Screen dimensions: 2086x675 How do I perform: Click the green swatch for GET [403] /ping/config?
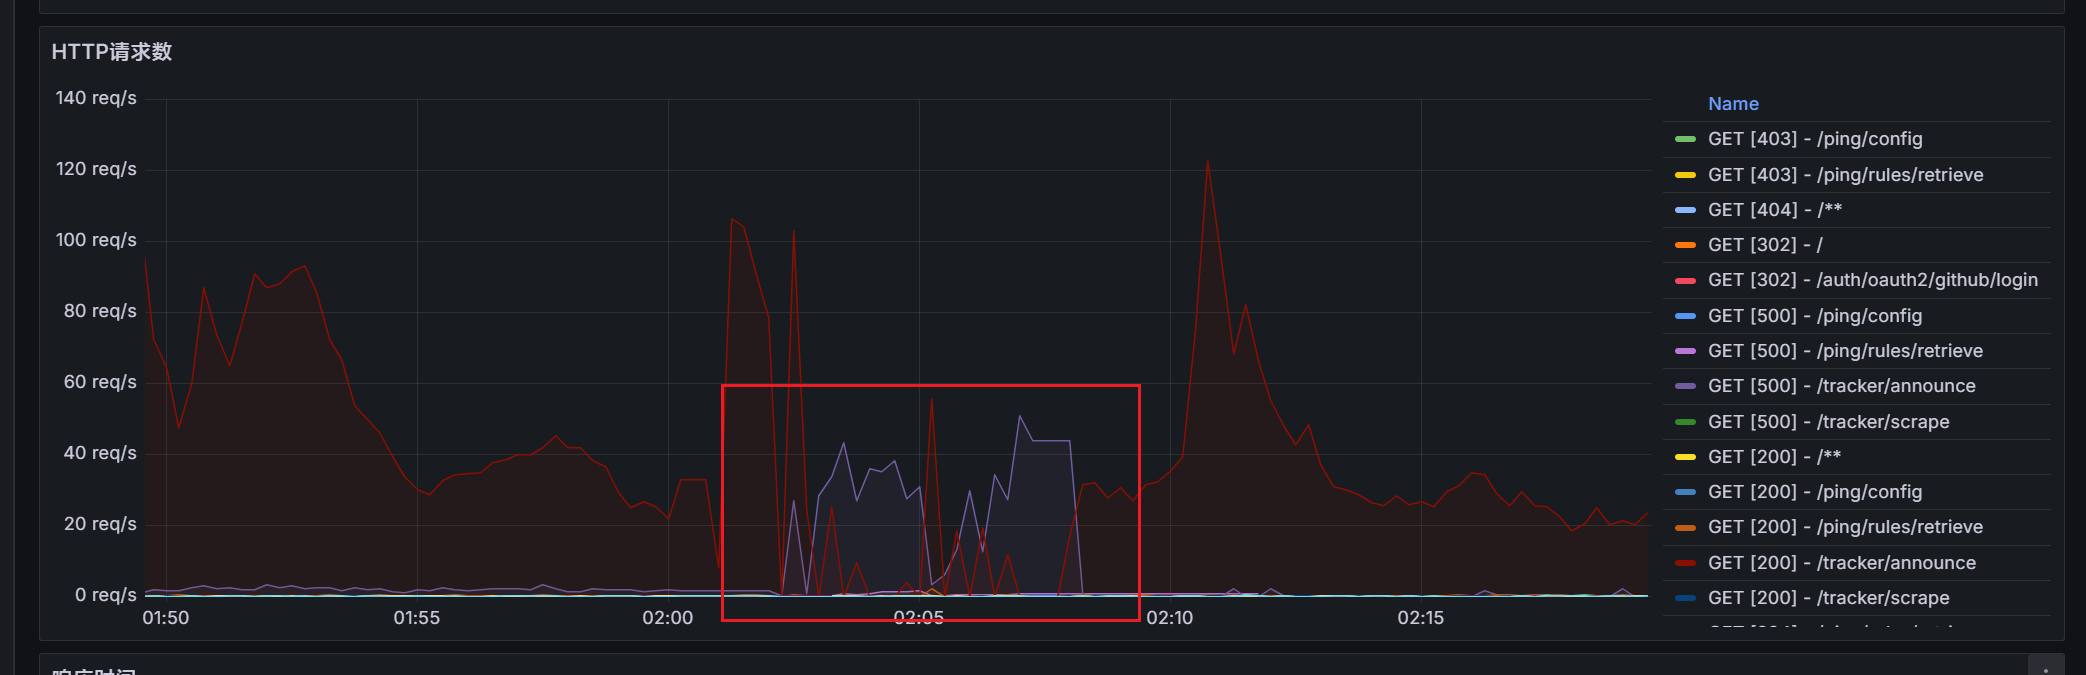coord(1685,139)
